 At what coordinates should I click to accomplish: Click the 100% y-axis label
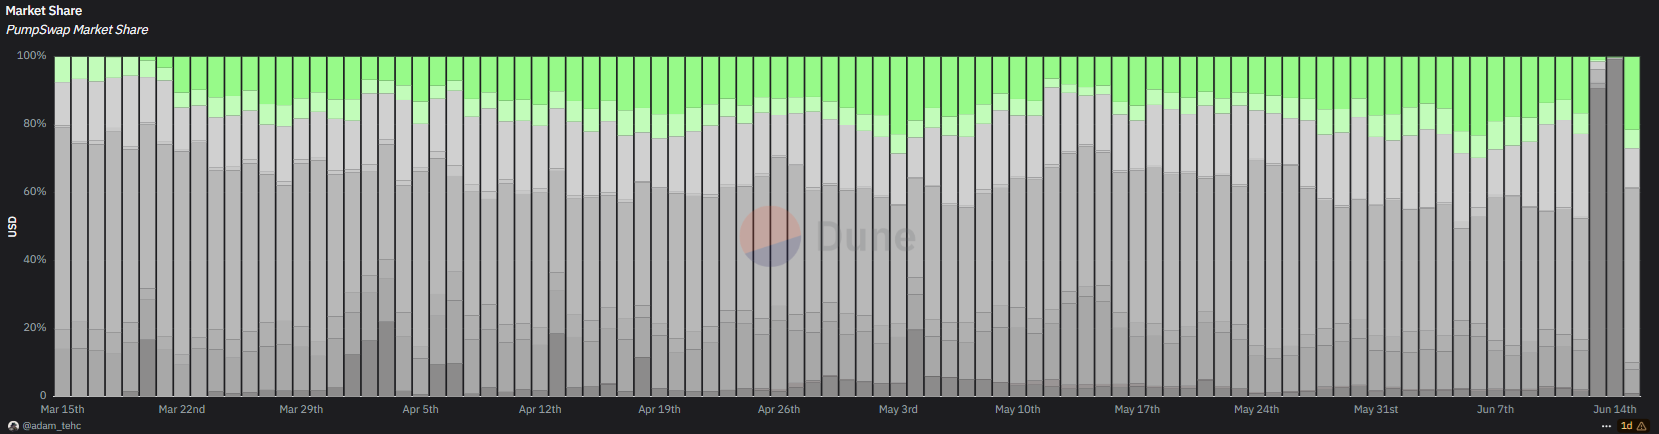click(32, 56)
